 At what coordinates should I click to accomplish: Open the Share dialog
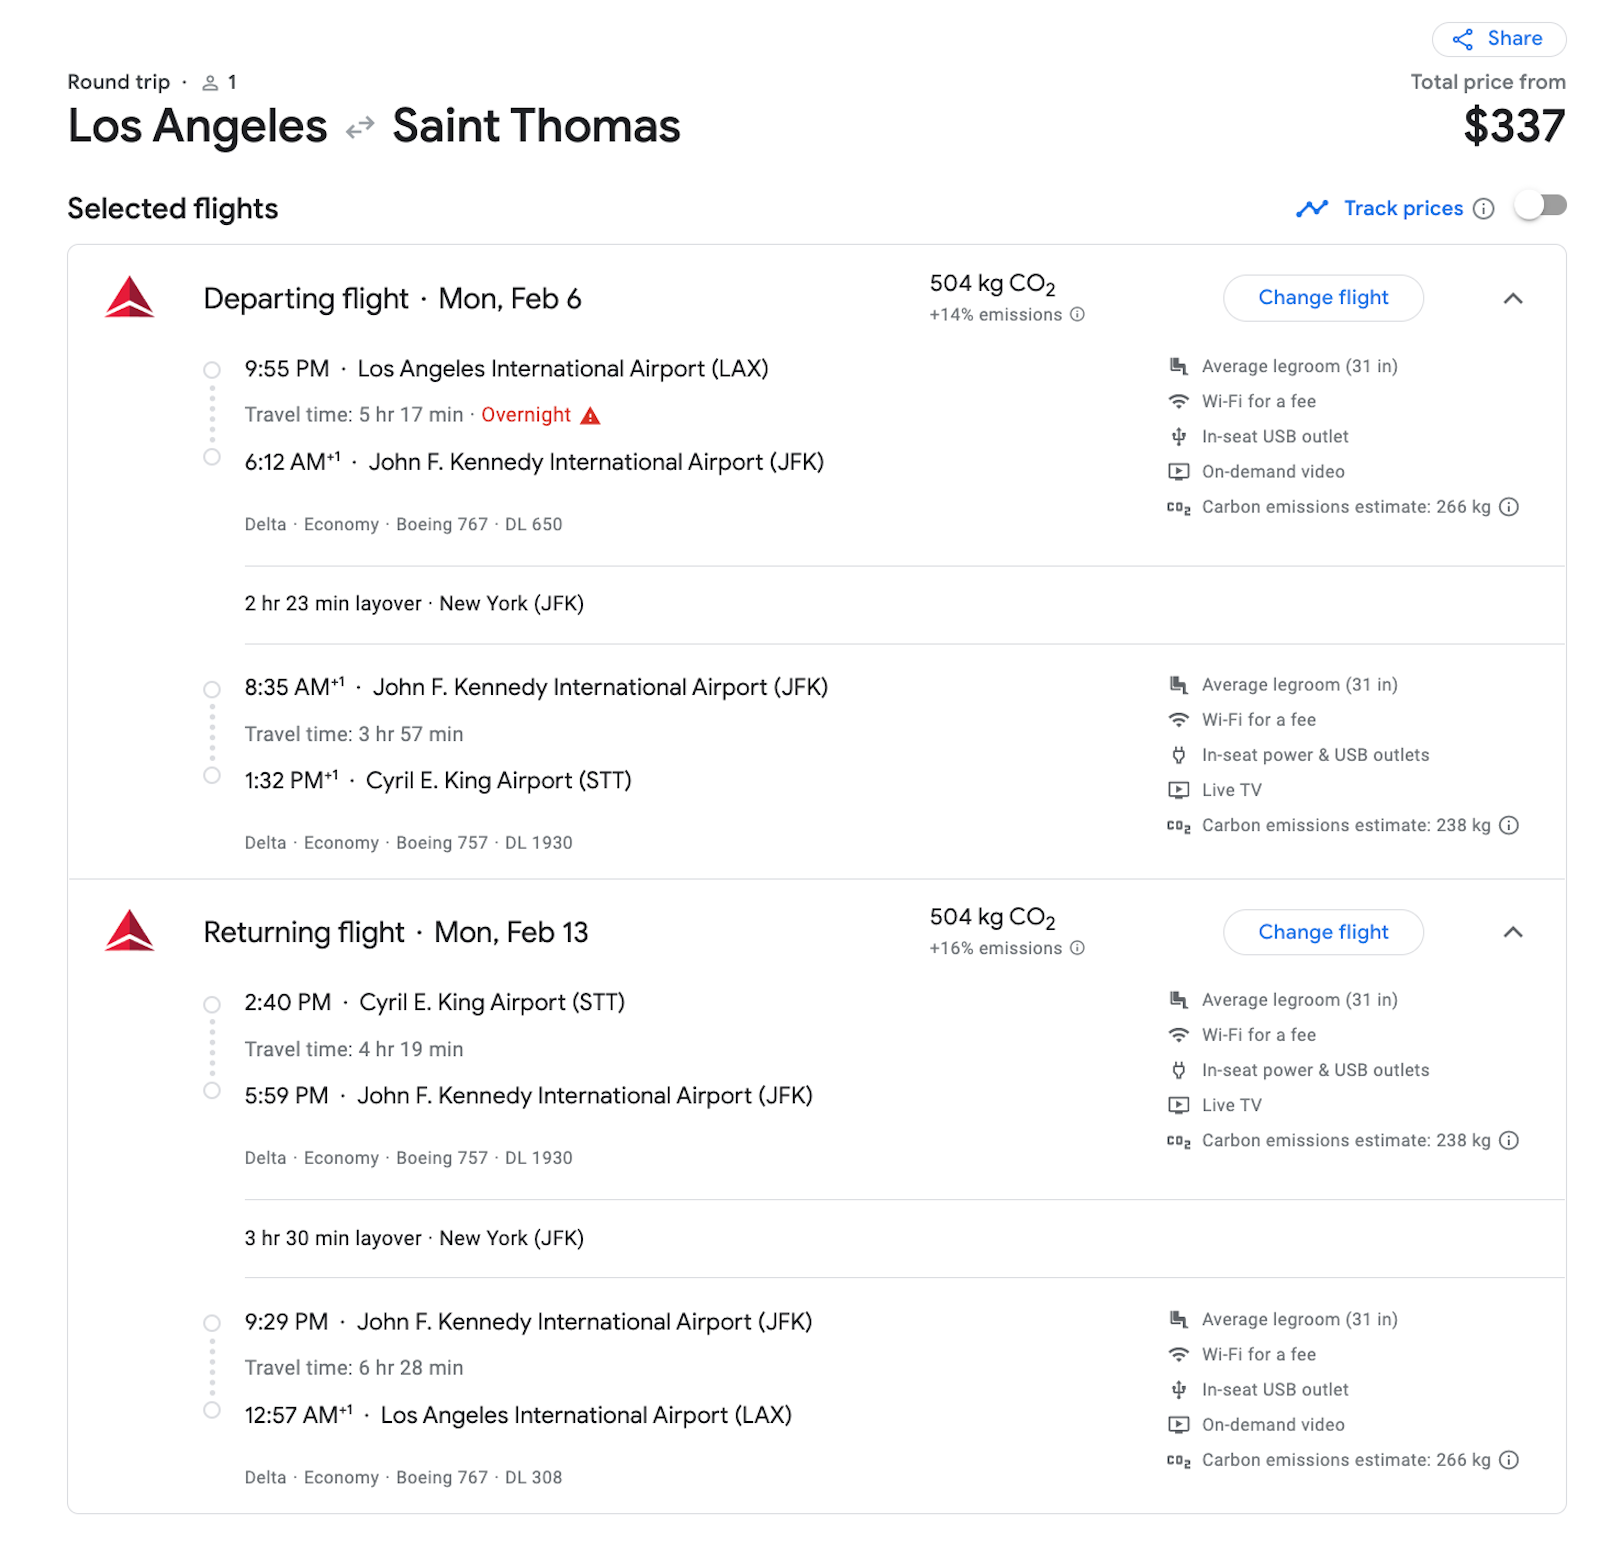(x=1498, y=39)
